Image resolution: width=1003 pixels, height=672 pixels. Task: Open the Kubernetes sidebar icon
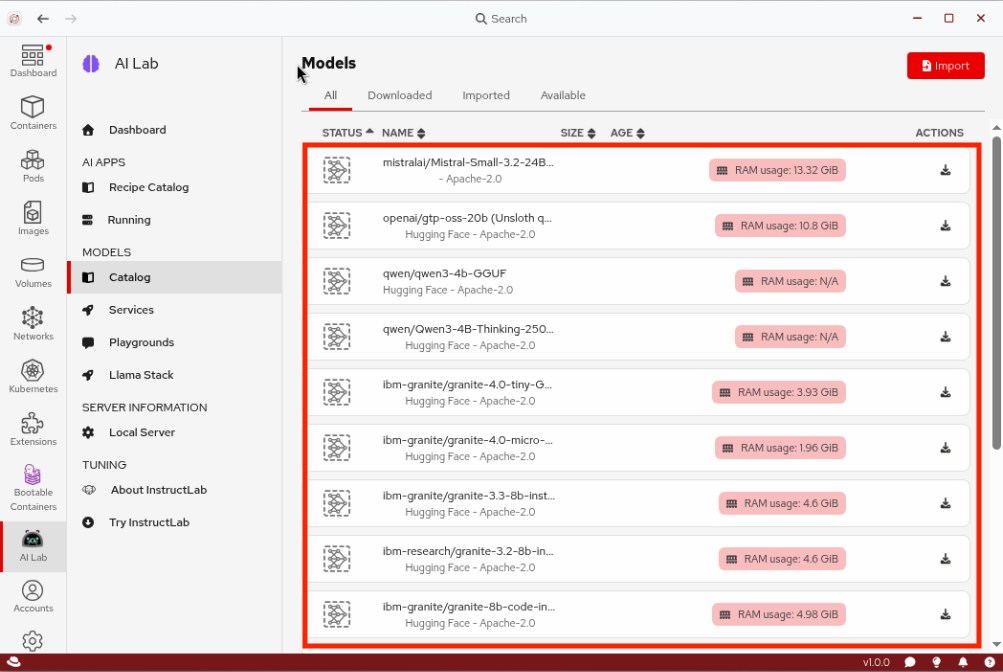[33, 376]
